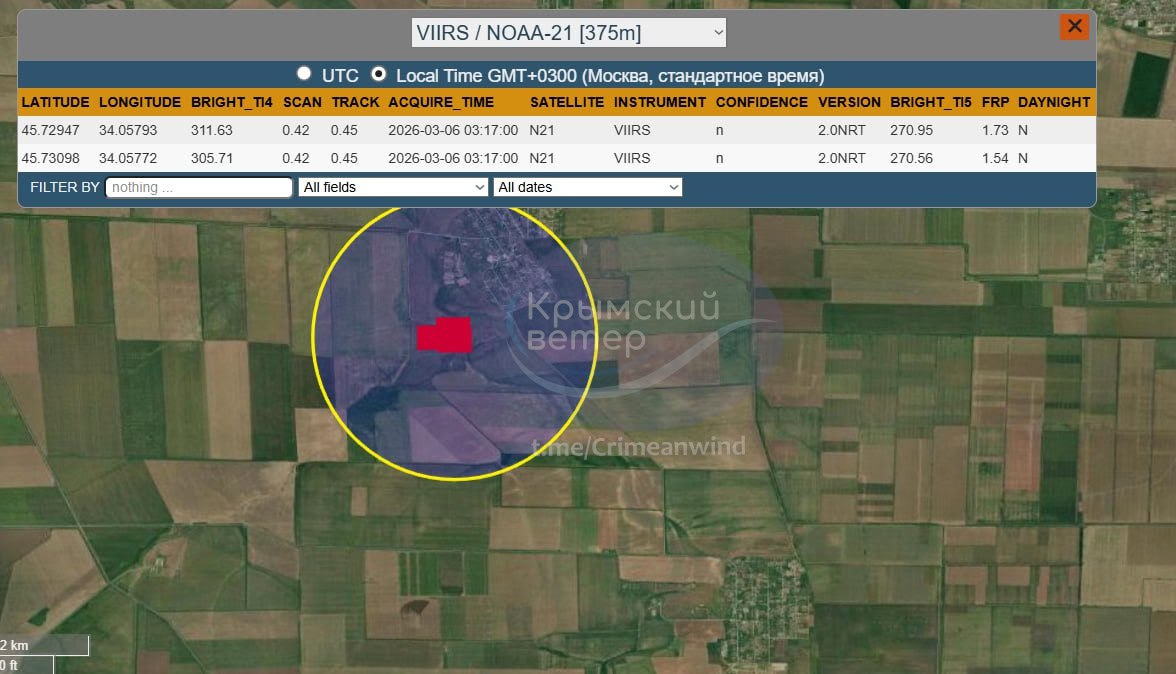Image resolution: width=1176 pixels, height=674 pixels.
Task: Expand the All fields filter dropdown
Action: click(x=393, y=187)
